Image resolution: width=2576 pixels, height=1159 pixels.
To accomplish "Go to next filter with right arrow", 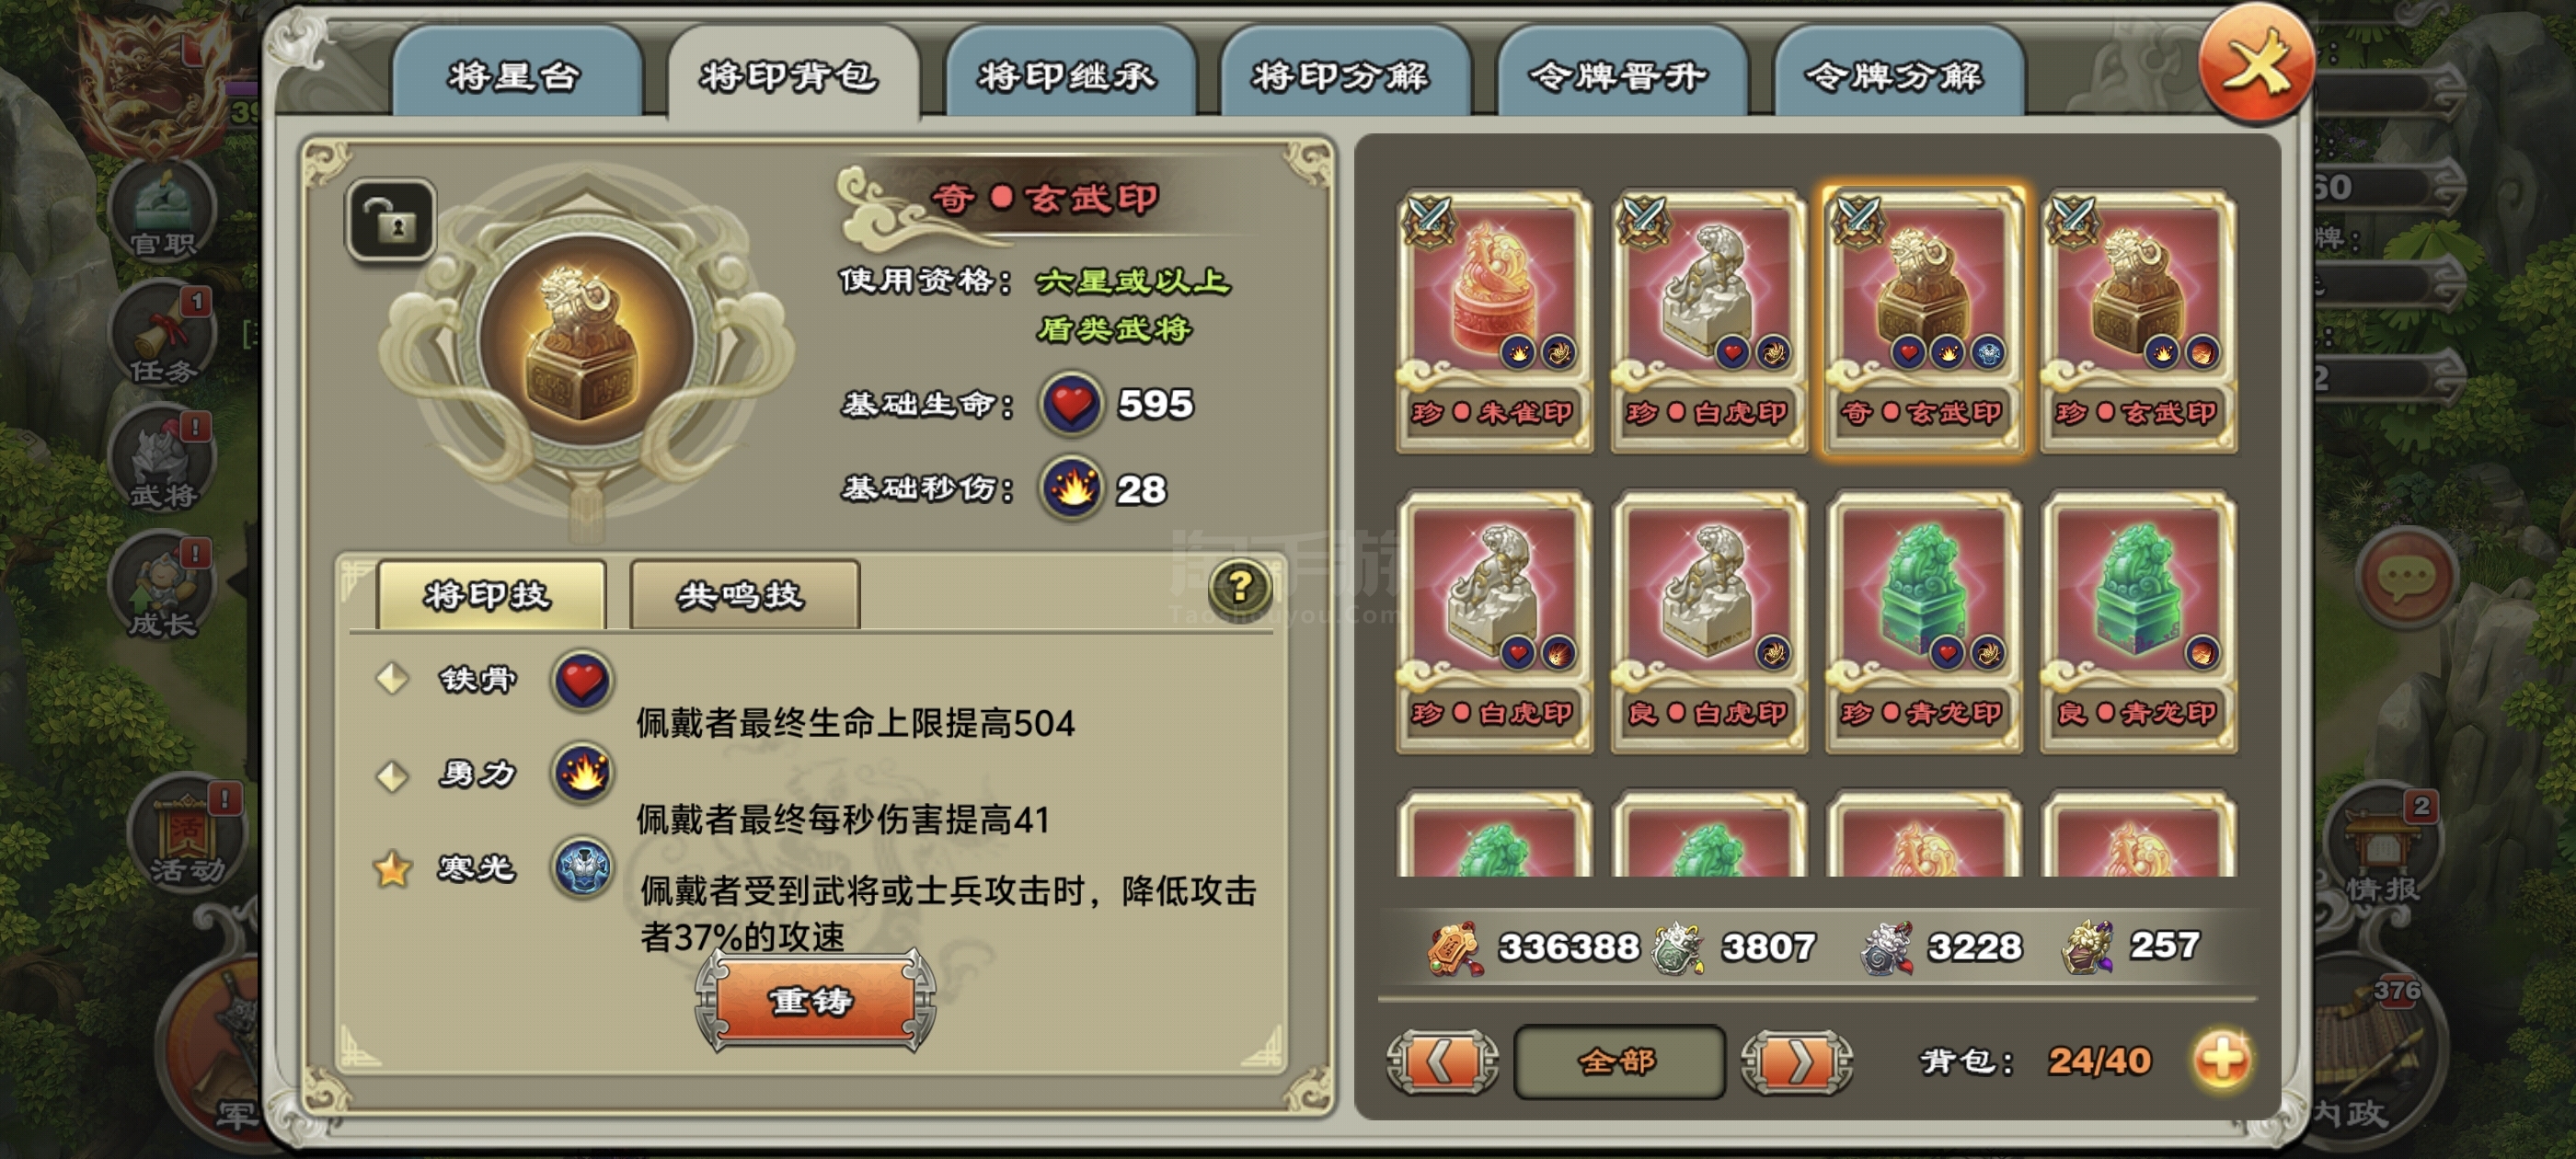I will pos(1796,1061).
